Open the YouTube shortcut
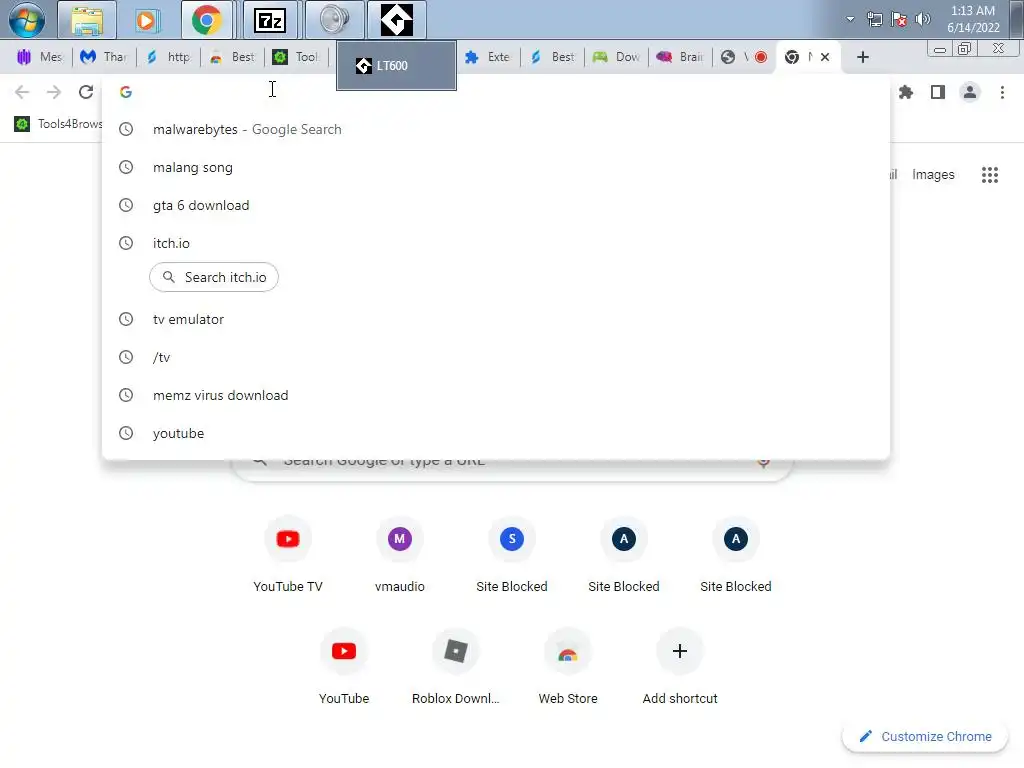This screenshot has width=1024, height=768. point(344,665)
